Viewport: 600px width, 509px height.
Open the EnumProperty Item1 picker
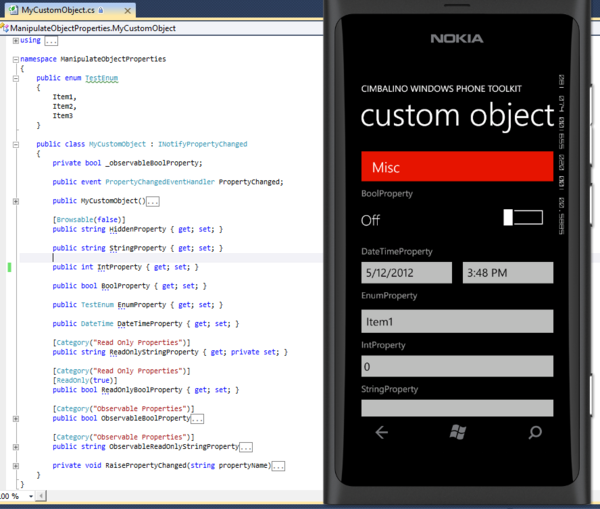[x=457, y=321]
